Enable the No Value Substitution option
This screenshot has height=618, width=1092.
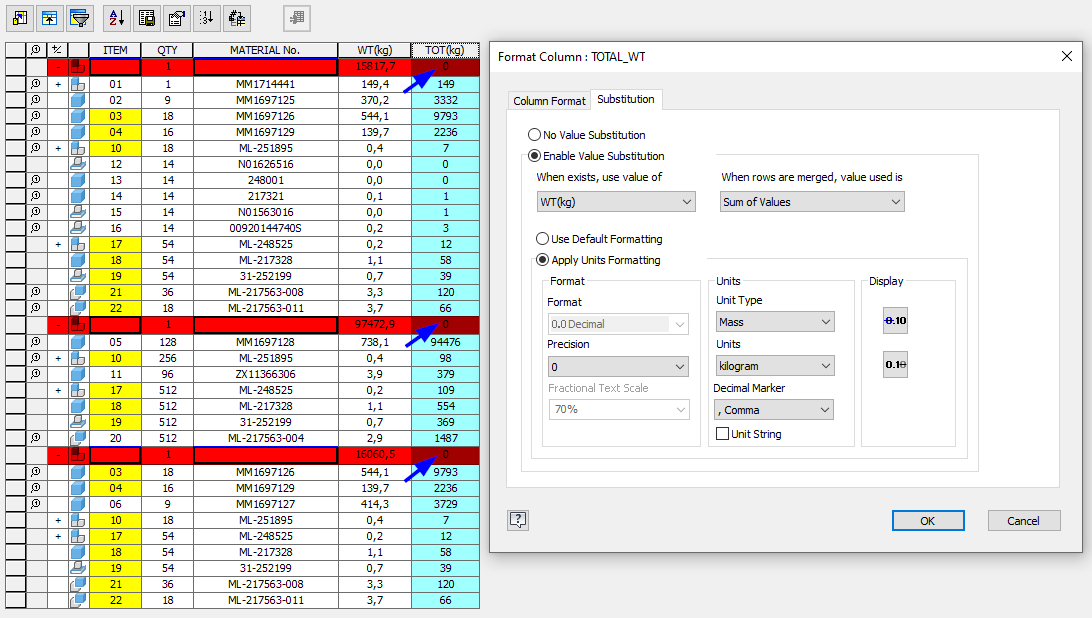[x=537, y=137]
